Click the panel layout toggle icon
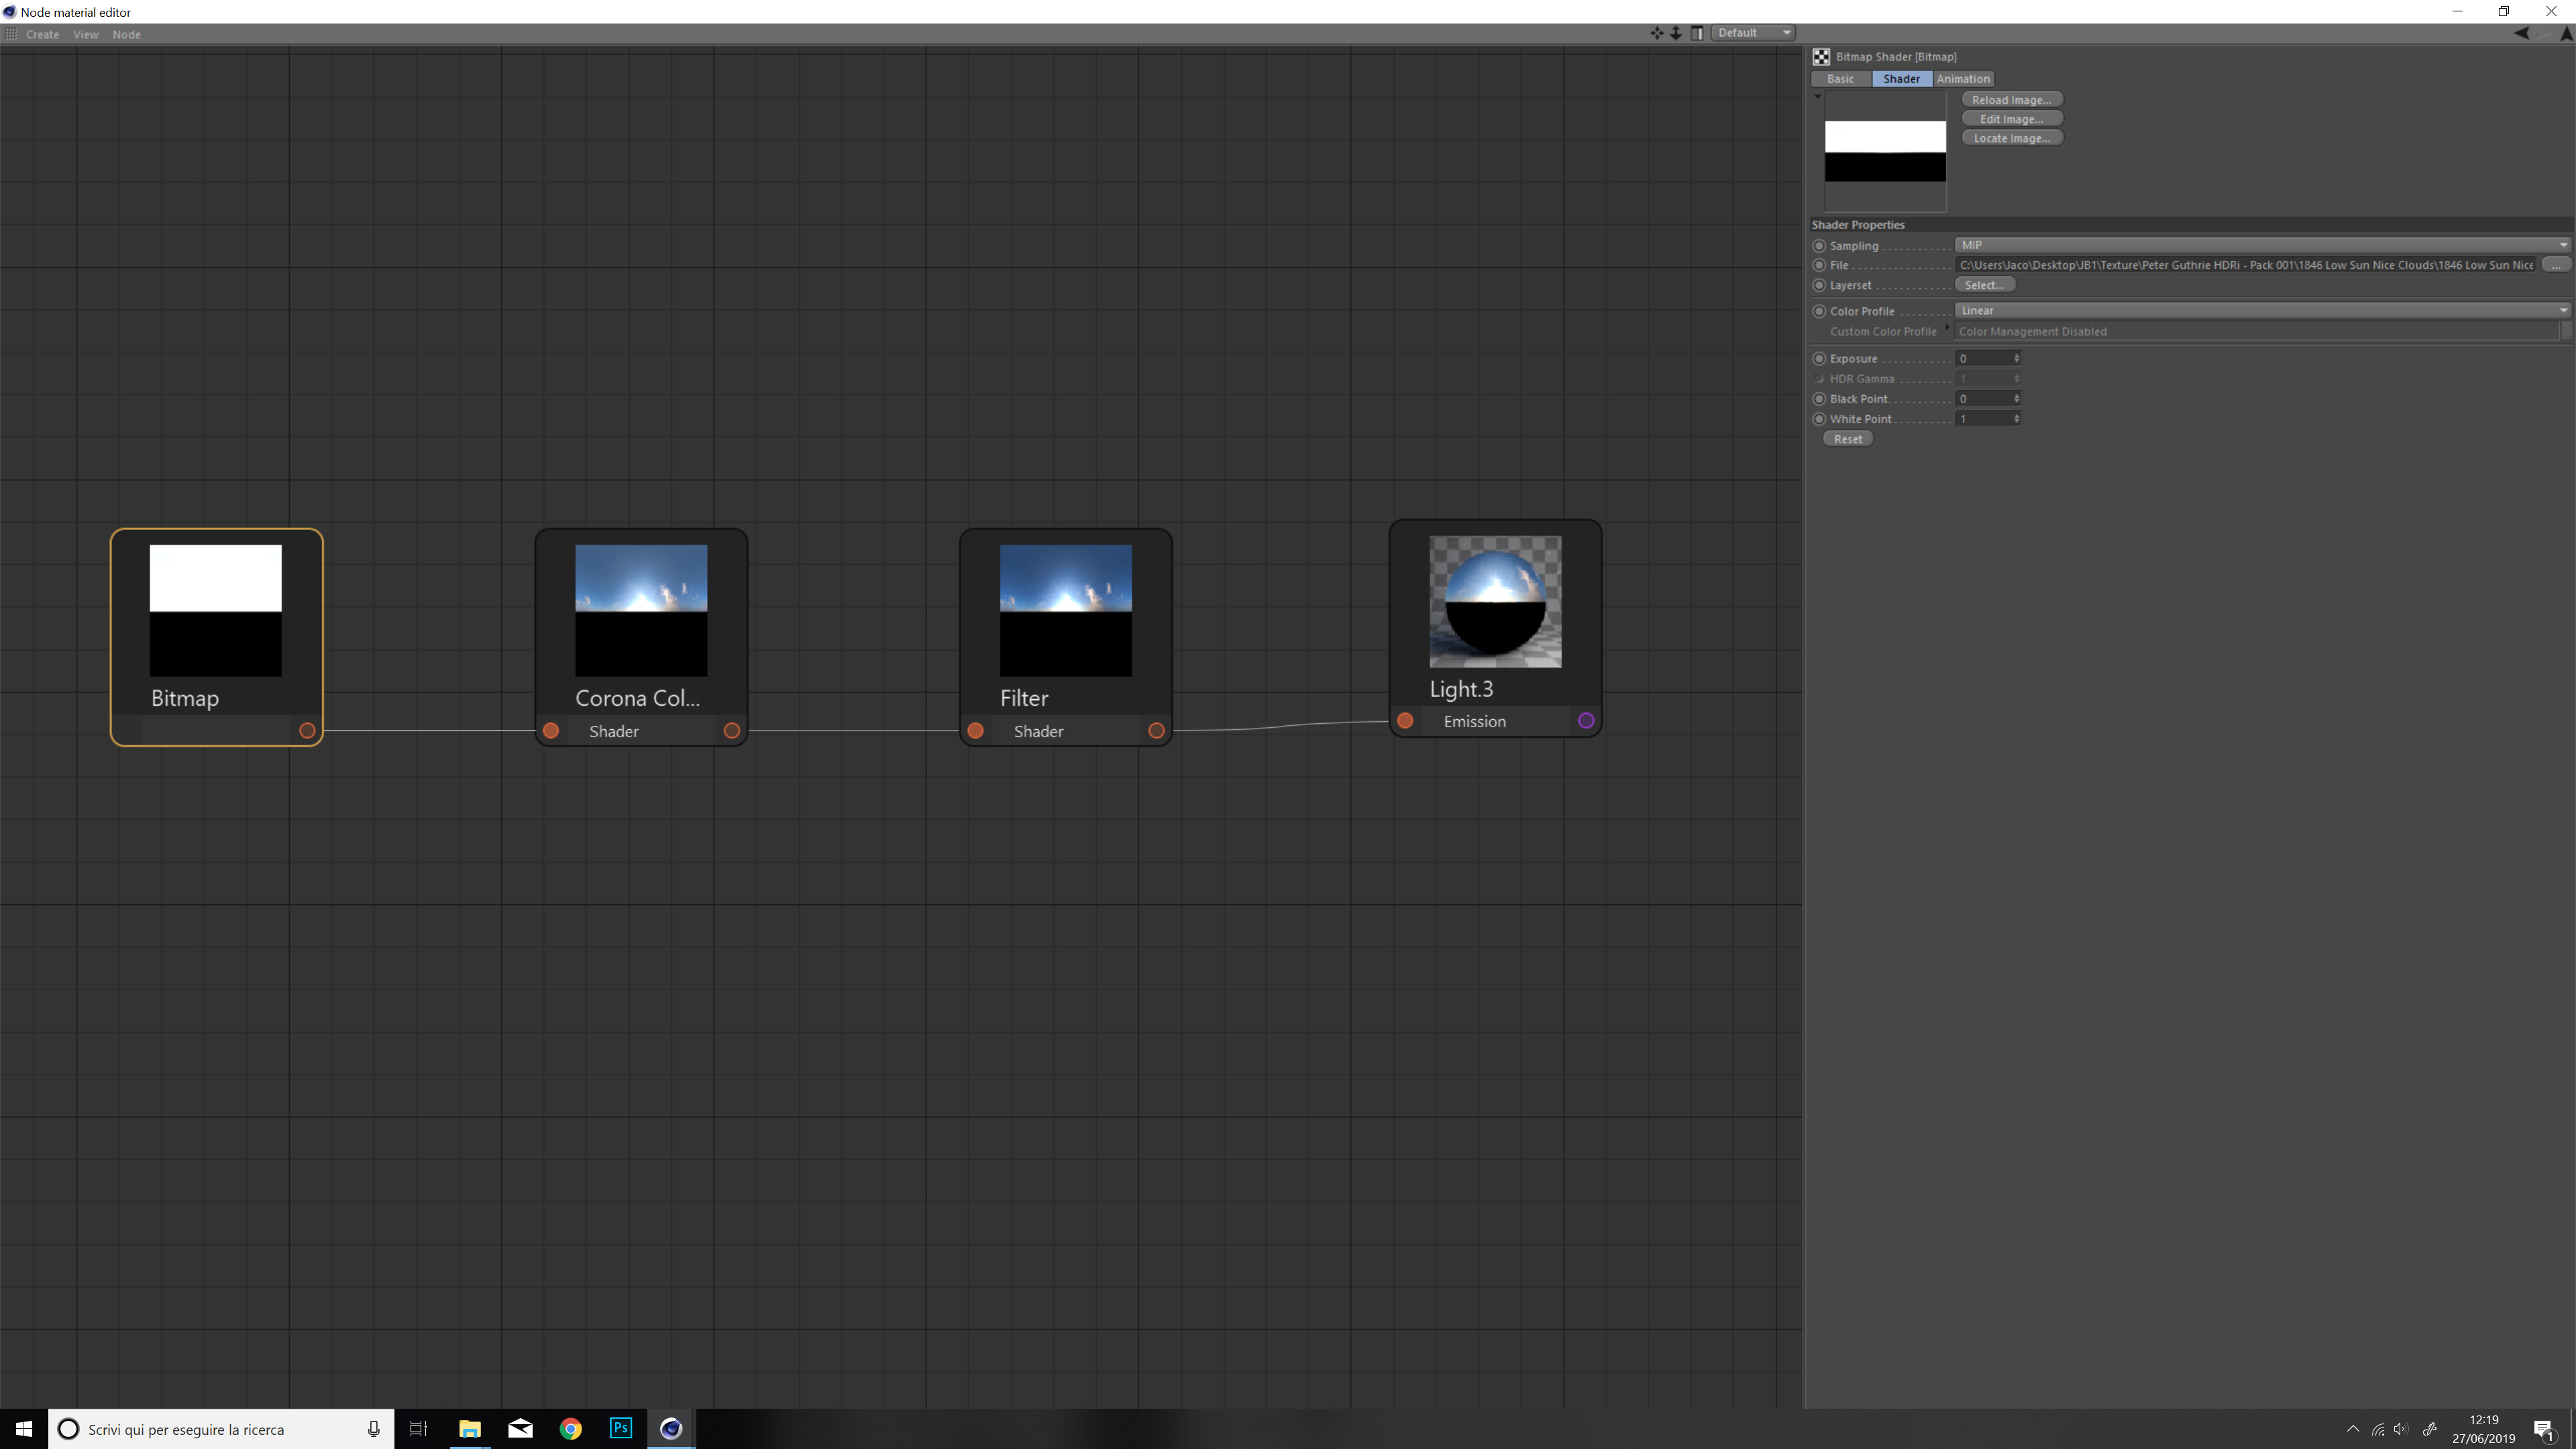 [x=1697, y=33]
